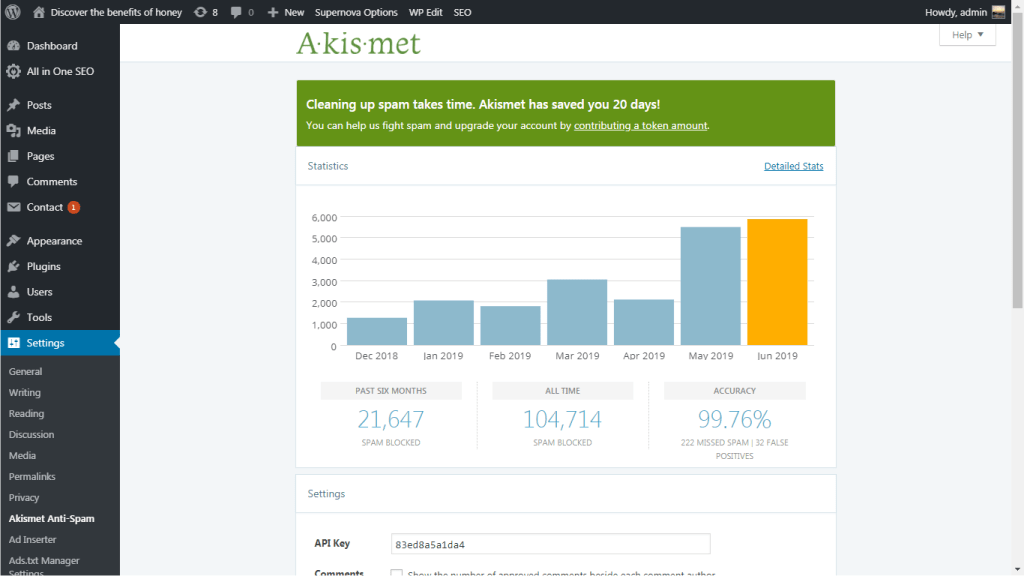Open Akismet Anti-Spam submenu item
Screen dimensions: 1024x576
tap(52, 518)
